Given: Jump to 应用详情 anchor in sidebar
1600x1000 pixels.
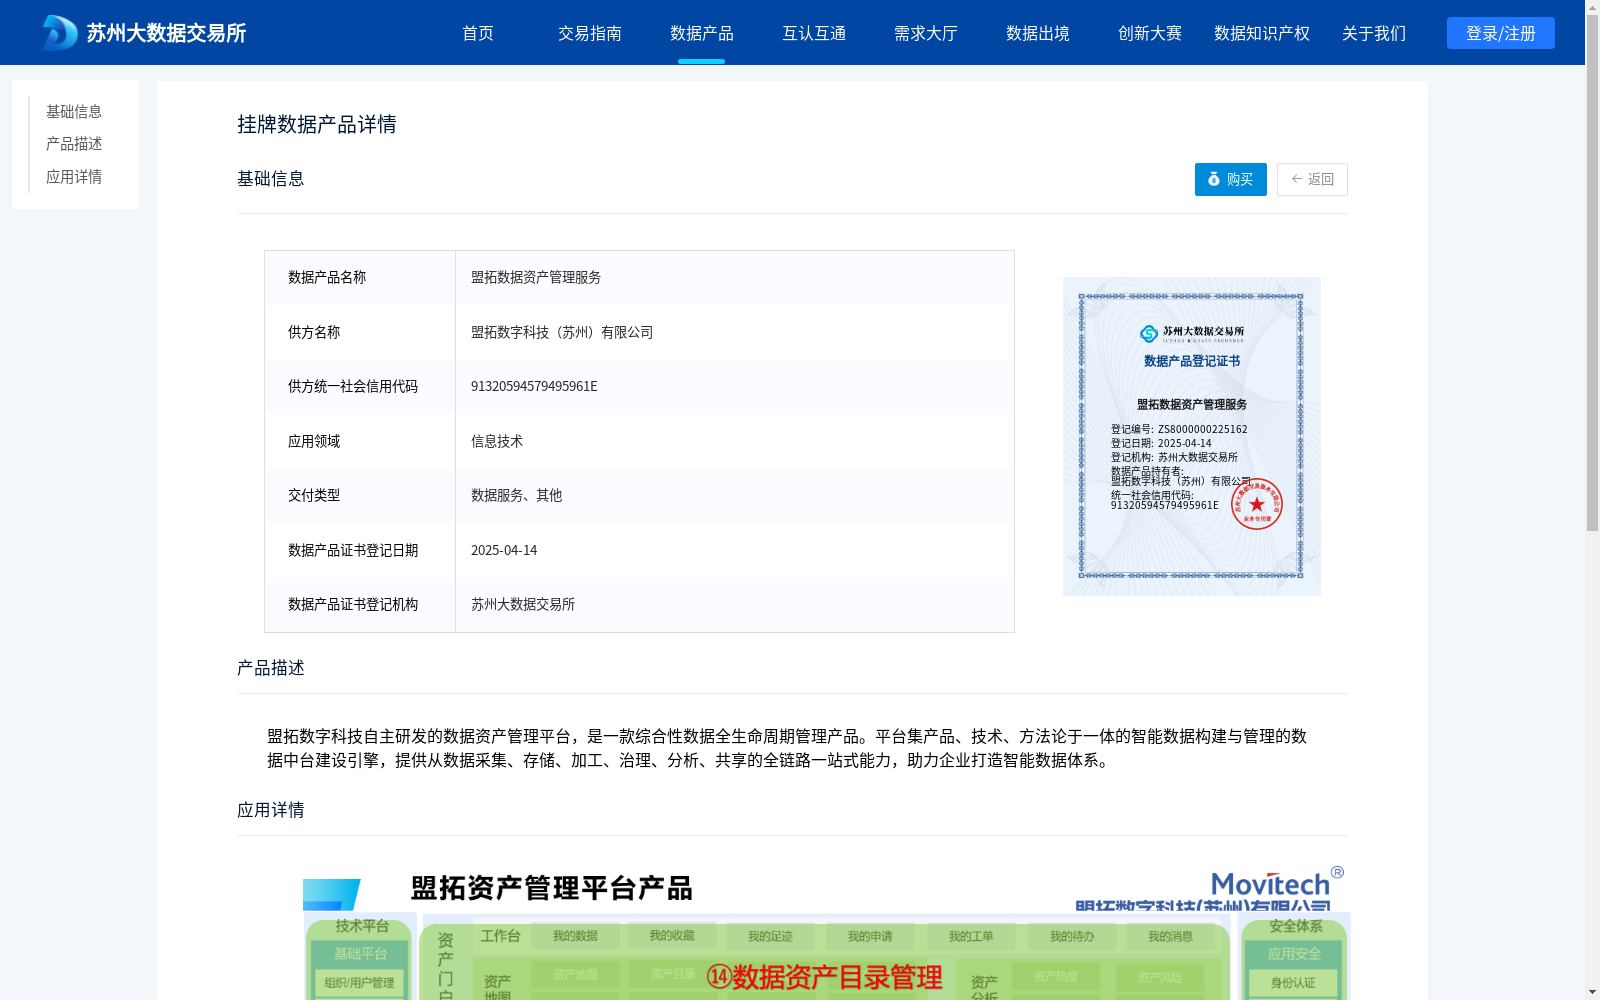Looking at the screenshot, I should click(x=74, y=177).
